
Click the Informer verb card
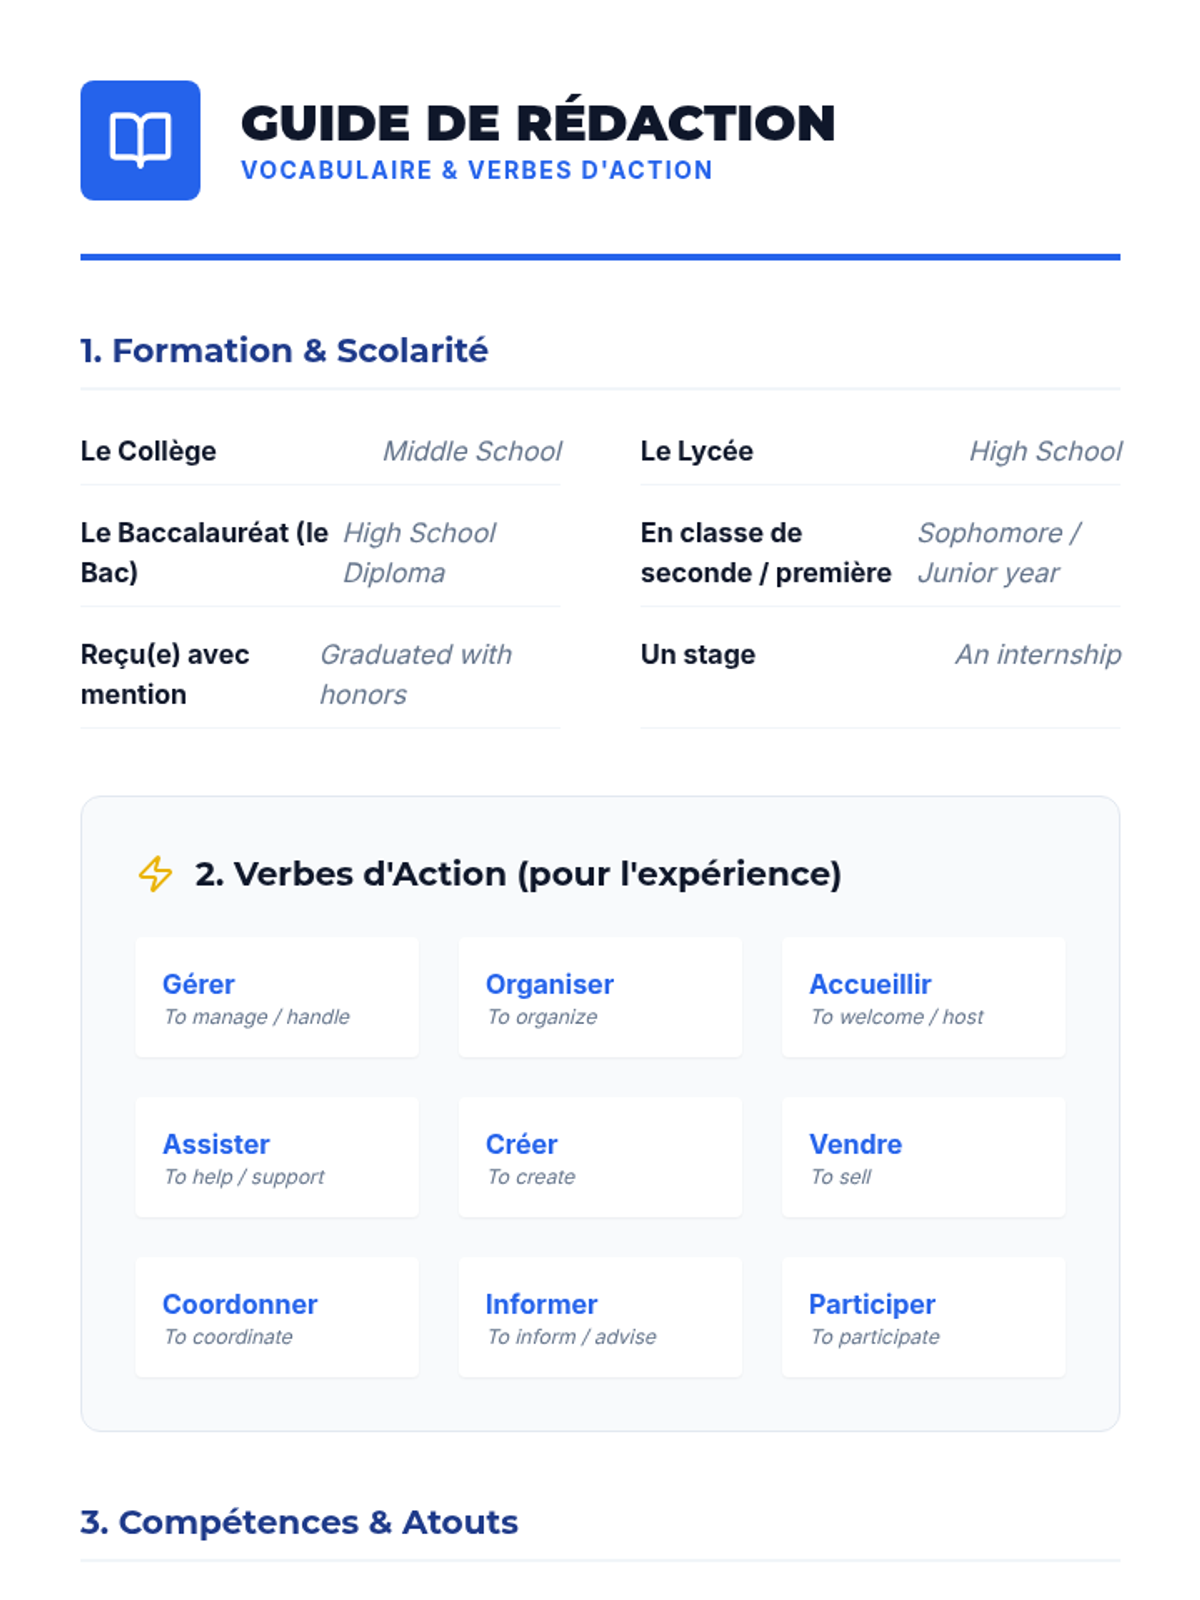point(600,1318)
